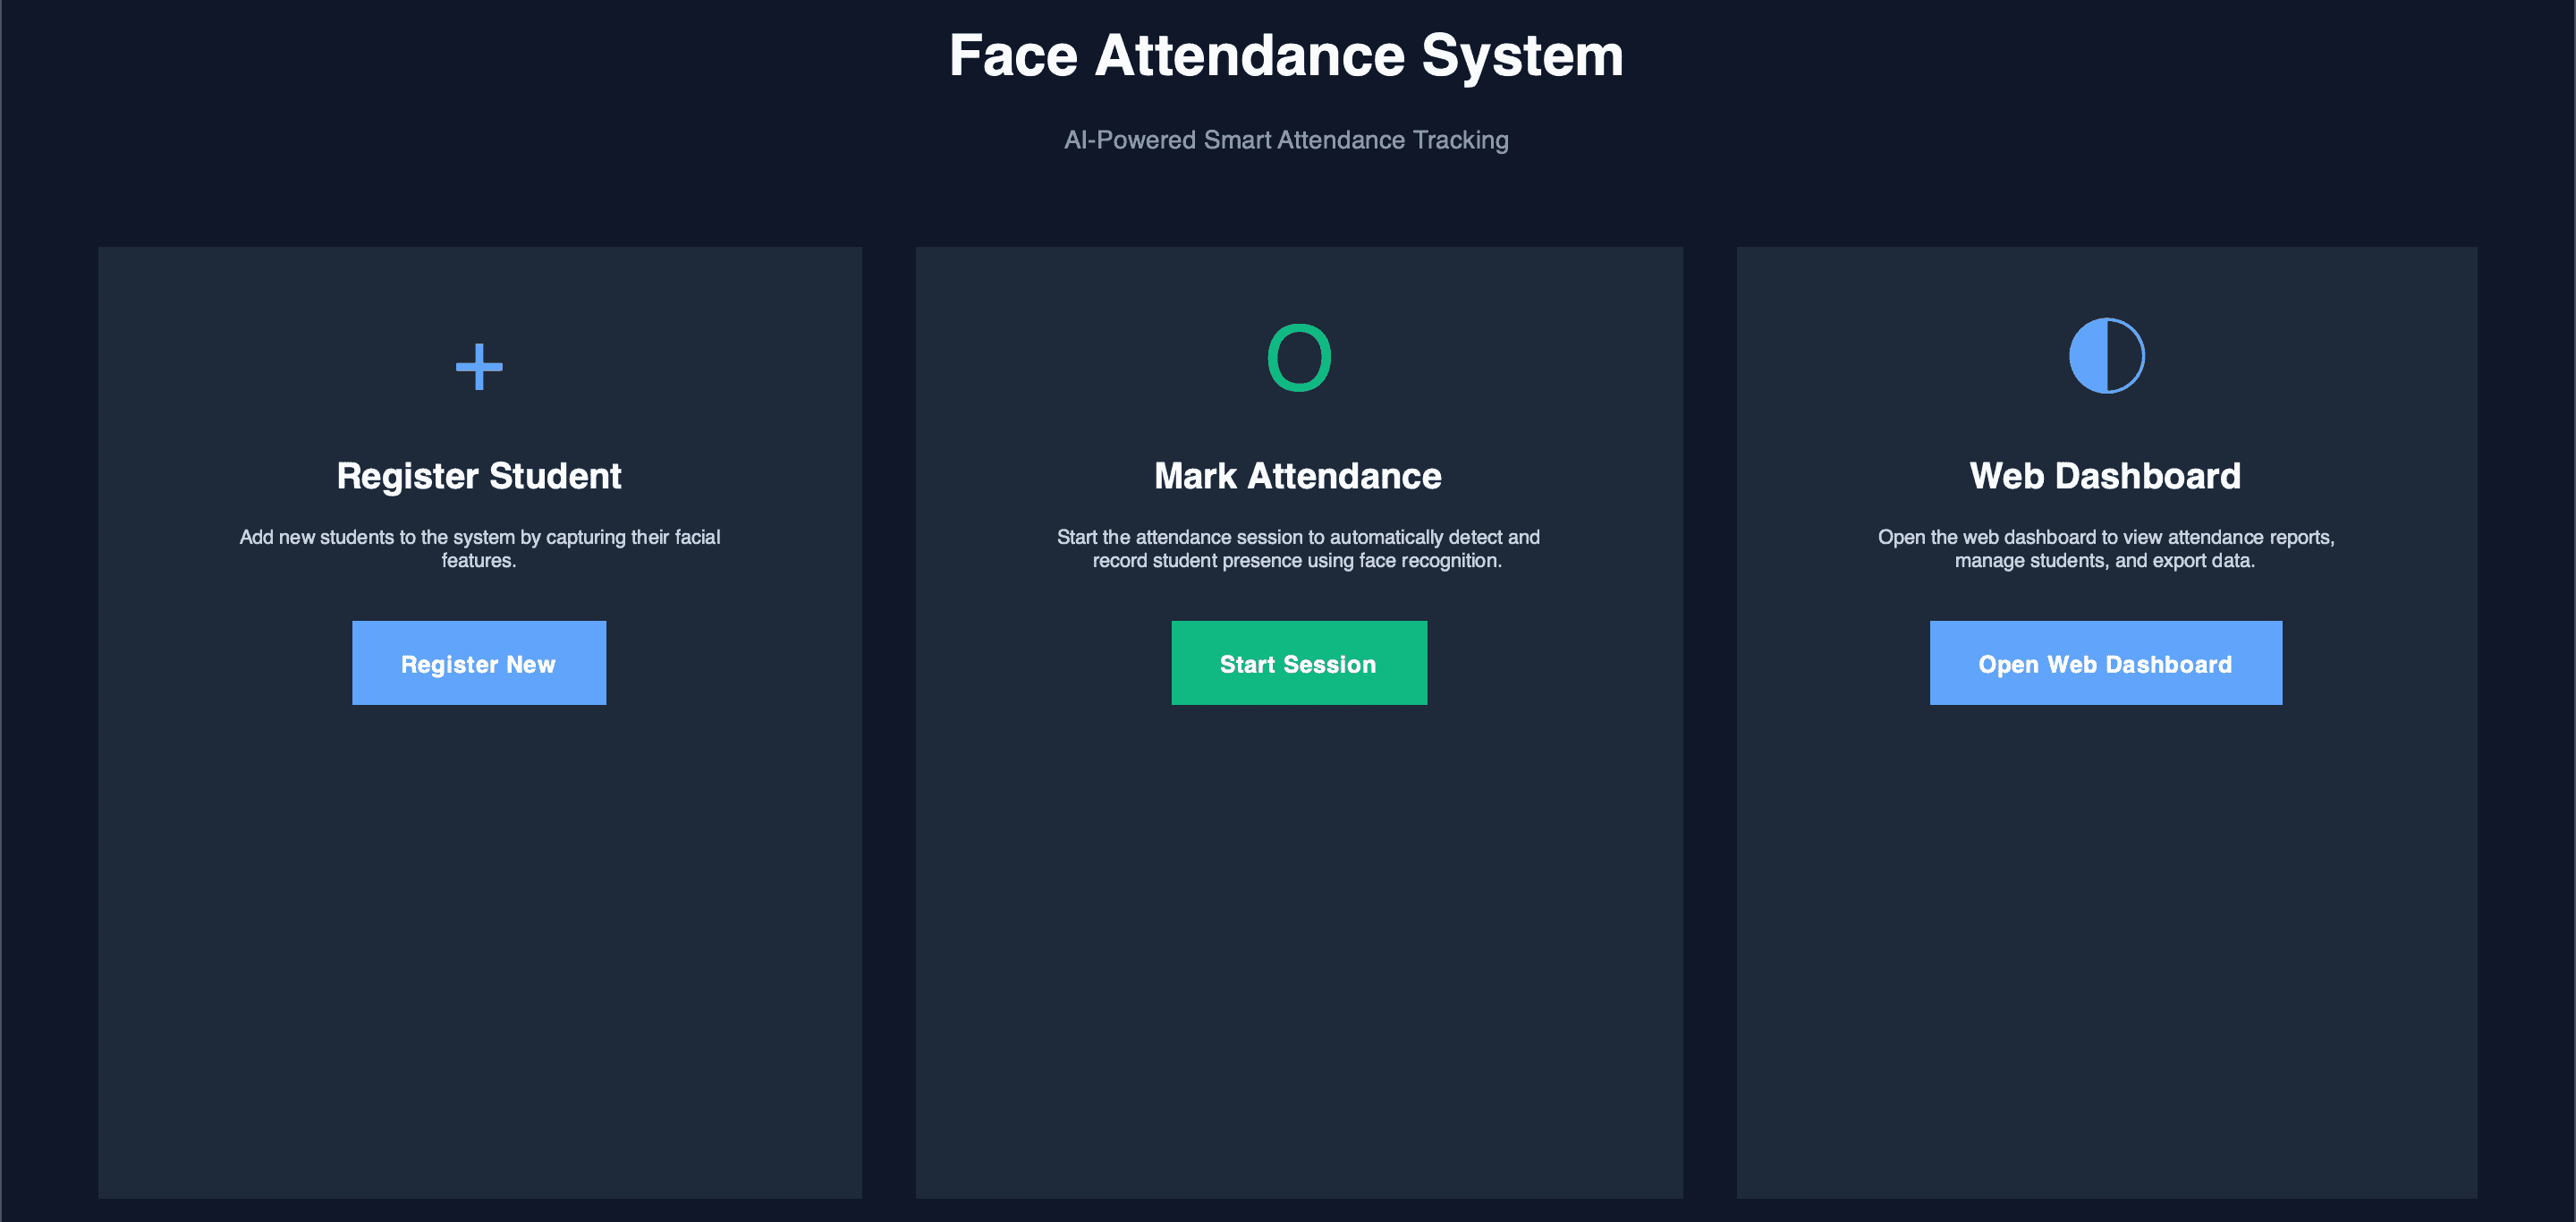Select the green ring graphic on the attendance card
2576x1222 pixels.
point(1298,357)
